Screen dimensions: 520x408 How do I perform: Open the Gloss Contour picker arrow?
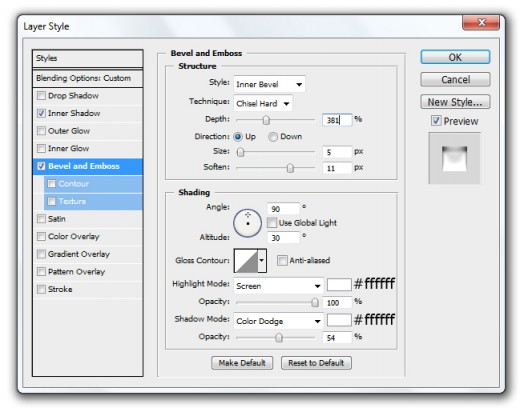[x=262, y=260]
